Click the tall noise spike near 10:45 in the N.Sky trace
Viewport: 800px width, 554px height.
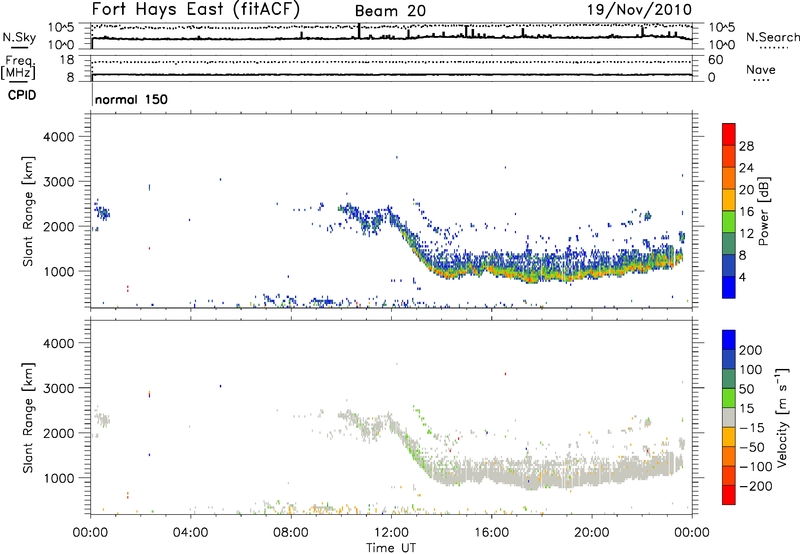(359, 31)
